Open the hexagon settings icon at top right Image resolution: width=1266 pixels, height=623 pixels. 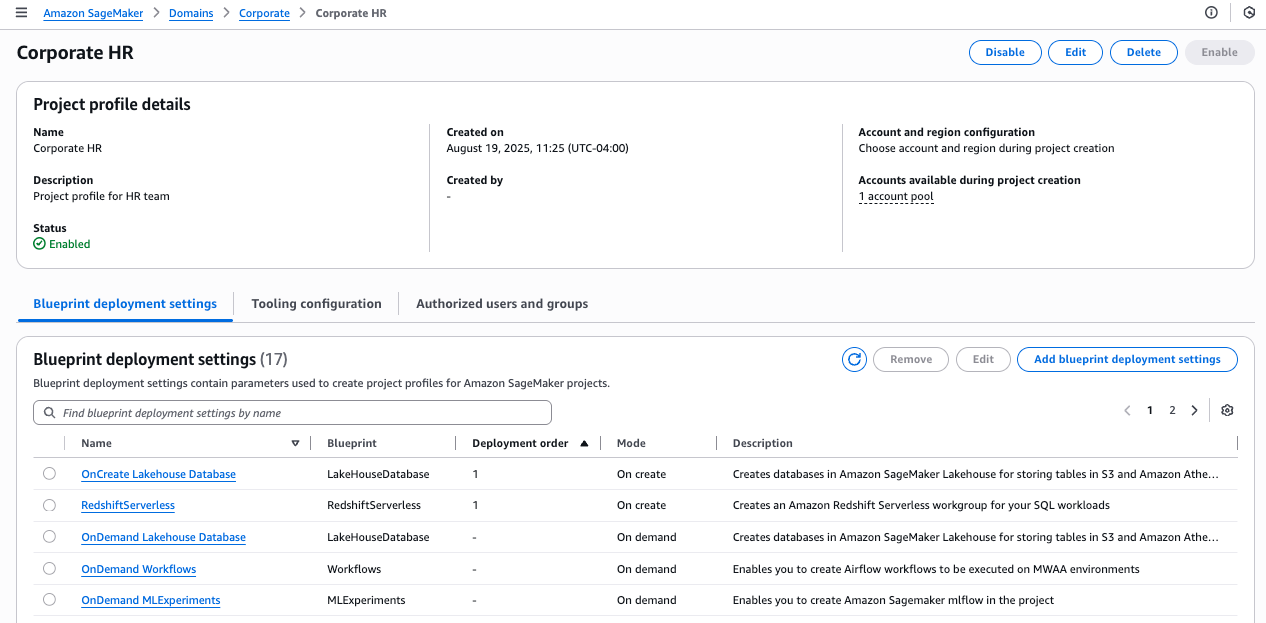[1249, 13]
